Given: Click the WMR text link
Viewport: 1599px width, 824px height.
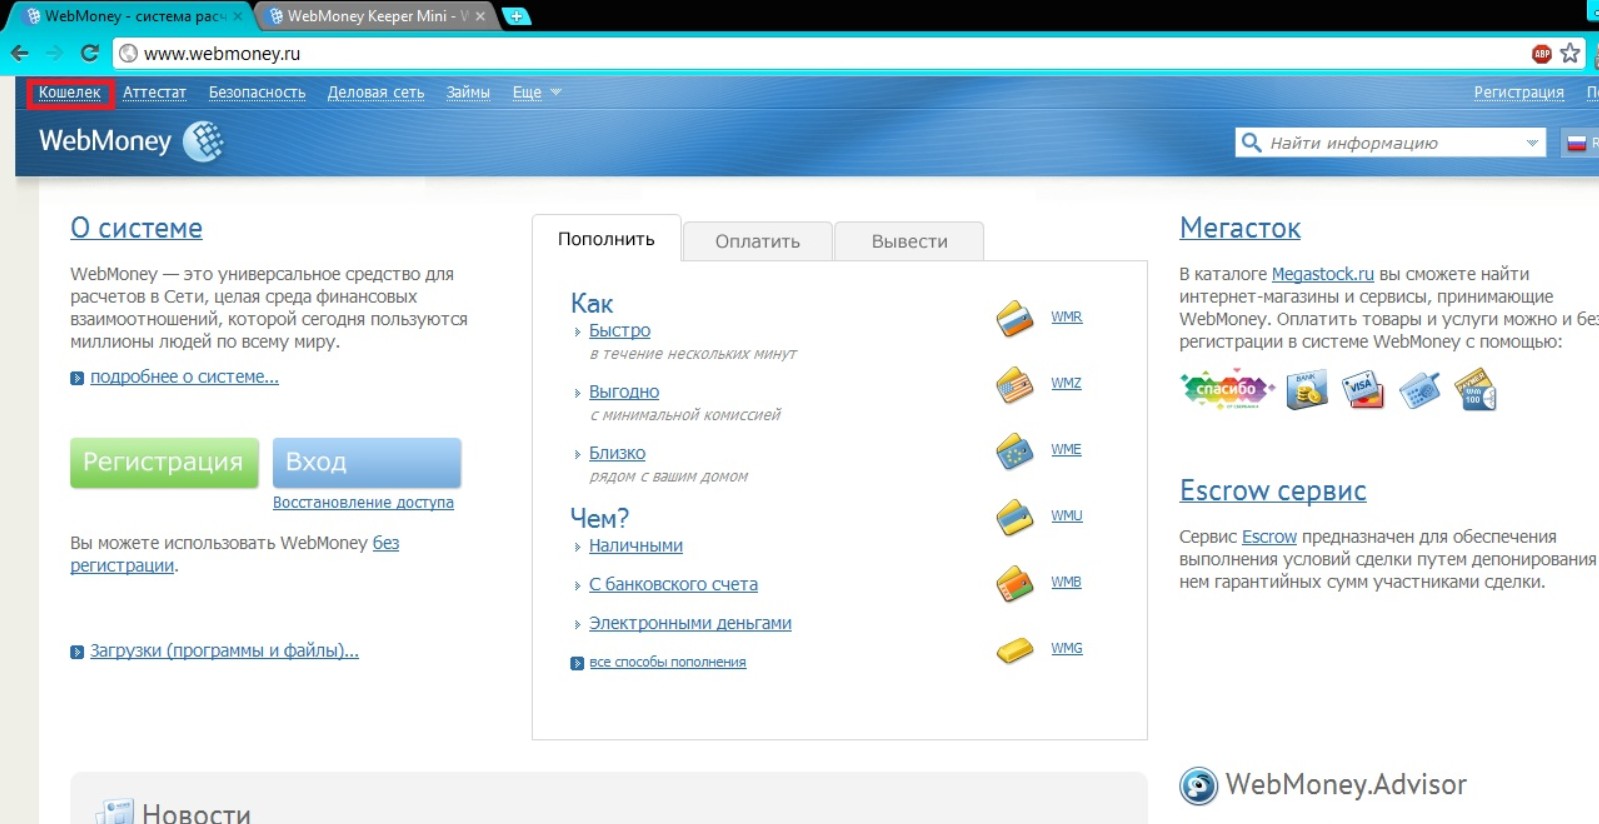Looking at the screenshot, I should point(1066,317).
